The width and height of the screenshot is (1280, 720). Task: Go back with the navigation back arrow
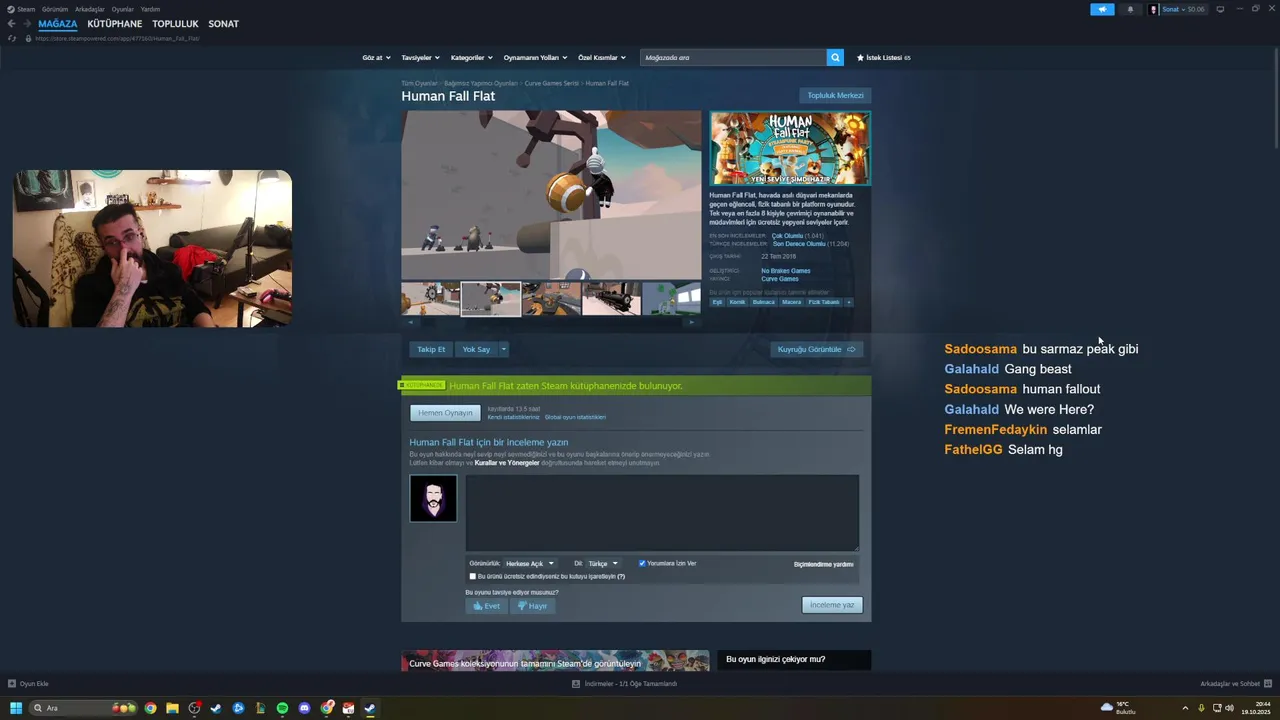[11, 23]
